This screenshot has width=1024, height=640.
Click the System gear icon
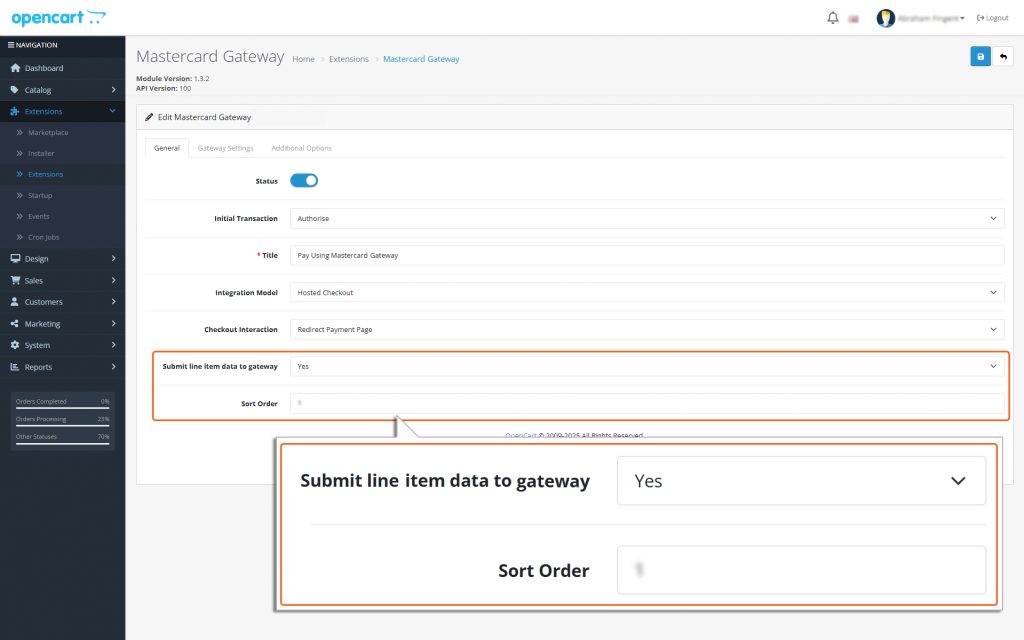tap(14, 345)
